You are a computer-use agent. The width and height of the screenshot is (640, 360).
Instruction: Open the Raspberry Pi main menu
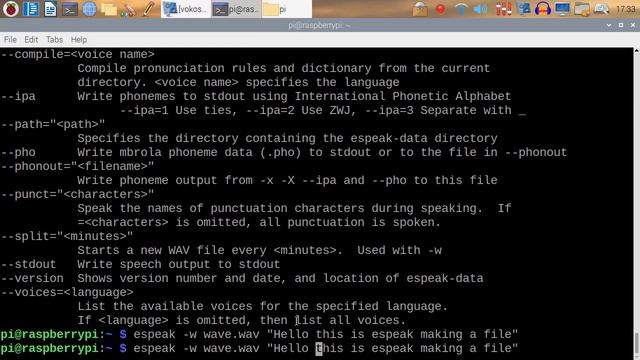click(11, 9)
